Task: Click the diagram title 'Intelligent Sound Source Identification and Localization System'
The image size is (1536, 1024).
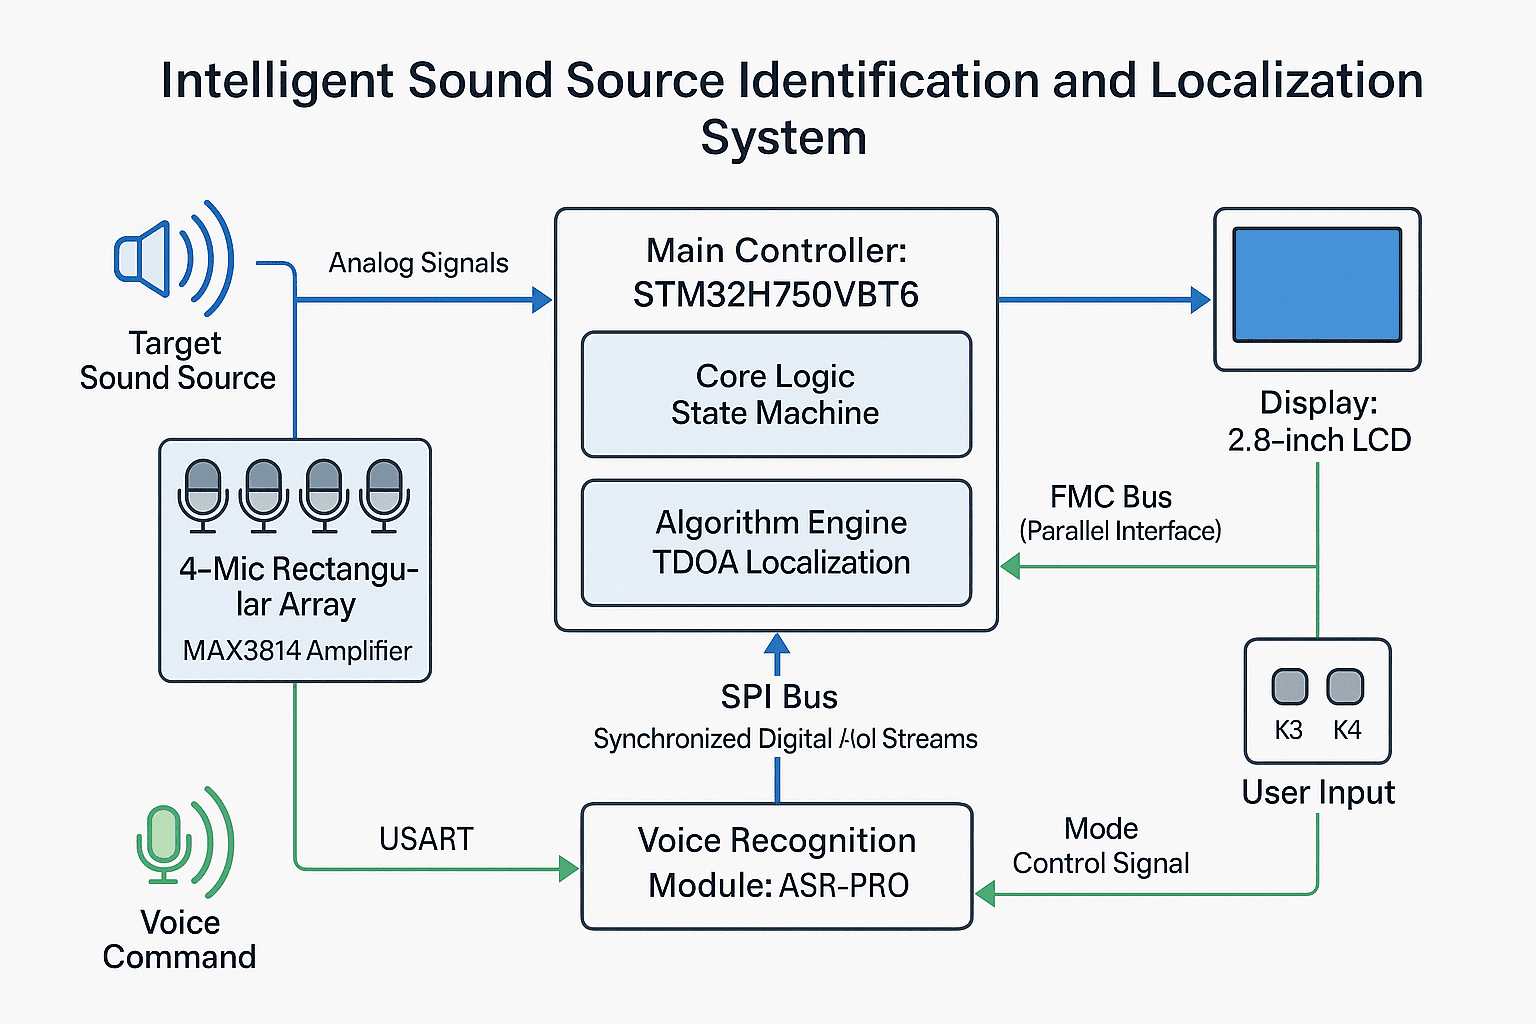Action: coord(791,108)
